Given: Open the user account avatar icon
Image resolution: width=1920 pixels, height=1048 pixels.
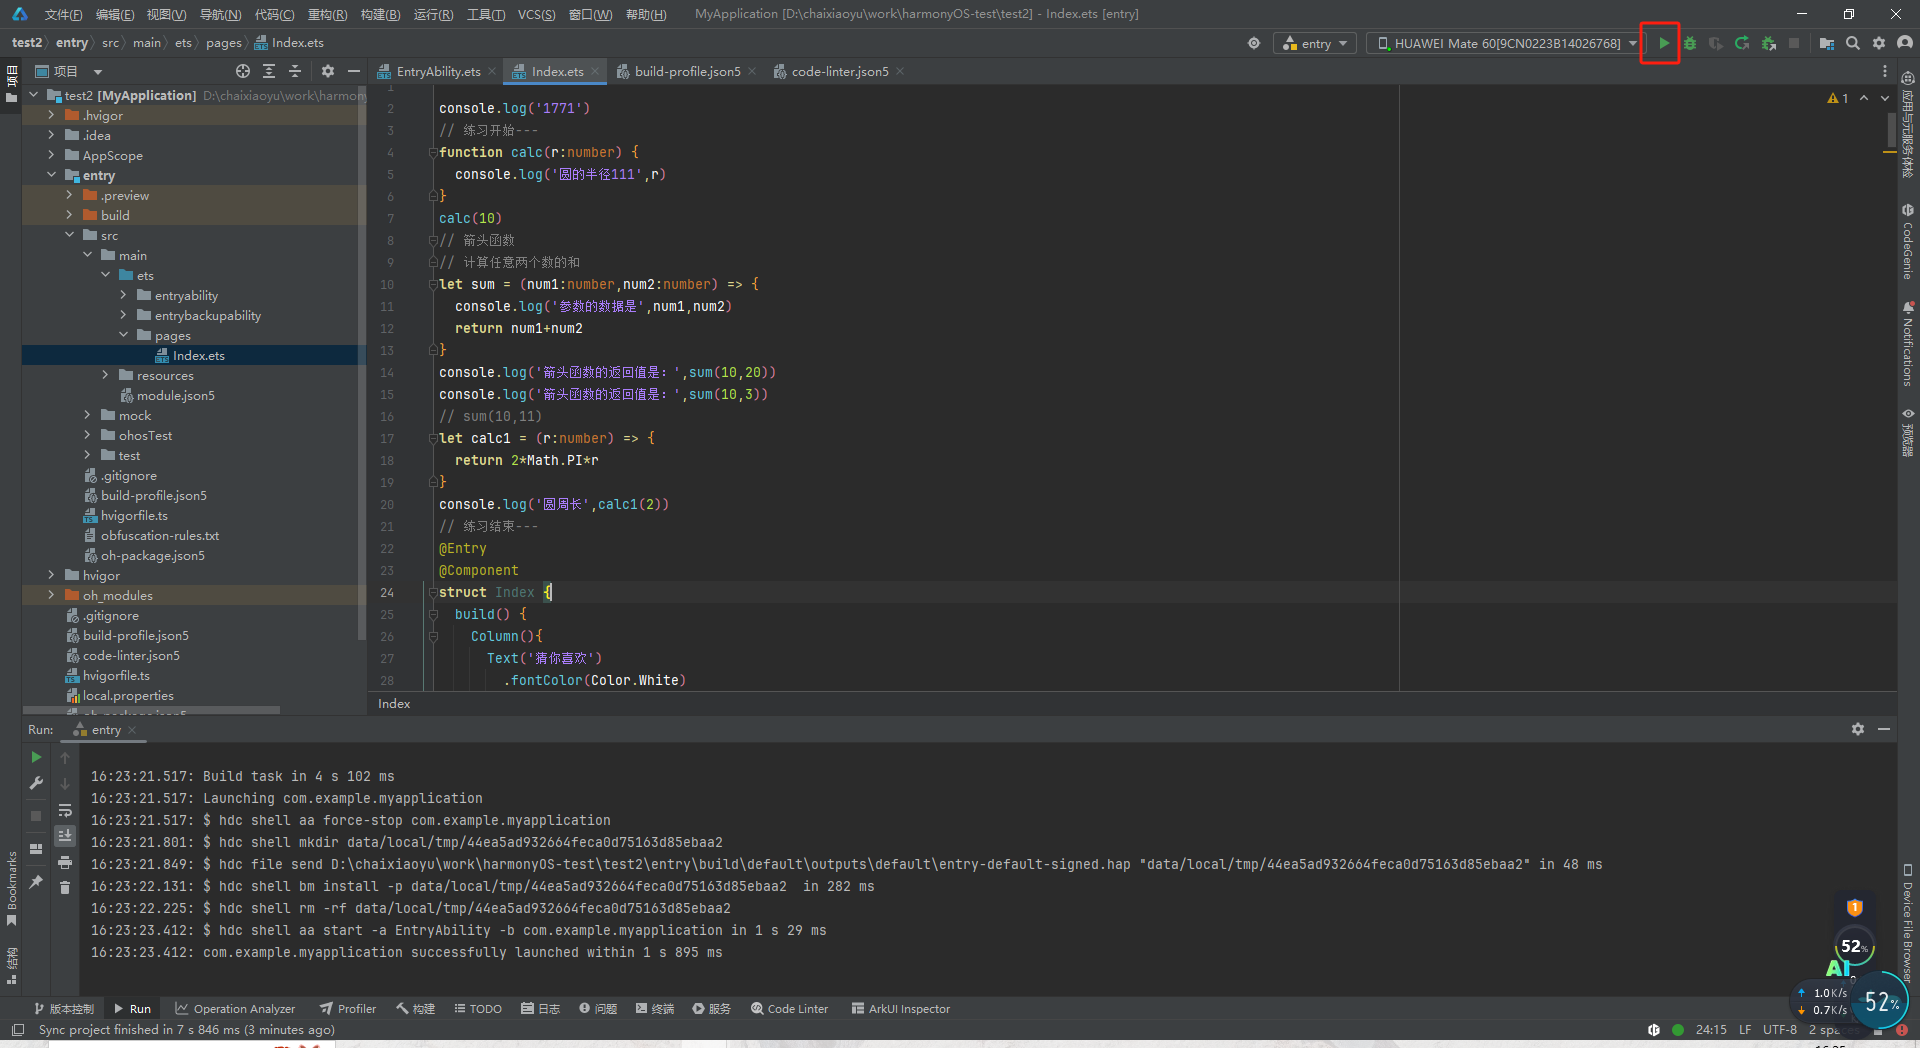Looking at the screenshot, I should click(1905, 43).
